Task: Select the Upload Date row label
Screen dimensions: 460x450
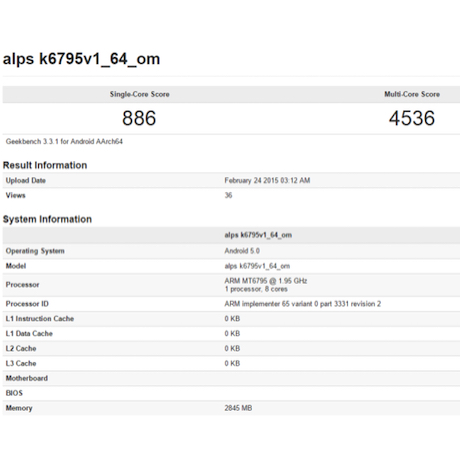Action: pos(26,181)
